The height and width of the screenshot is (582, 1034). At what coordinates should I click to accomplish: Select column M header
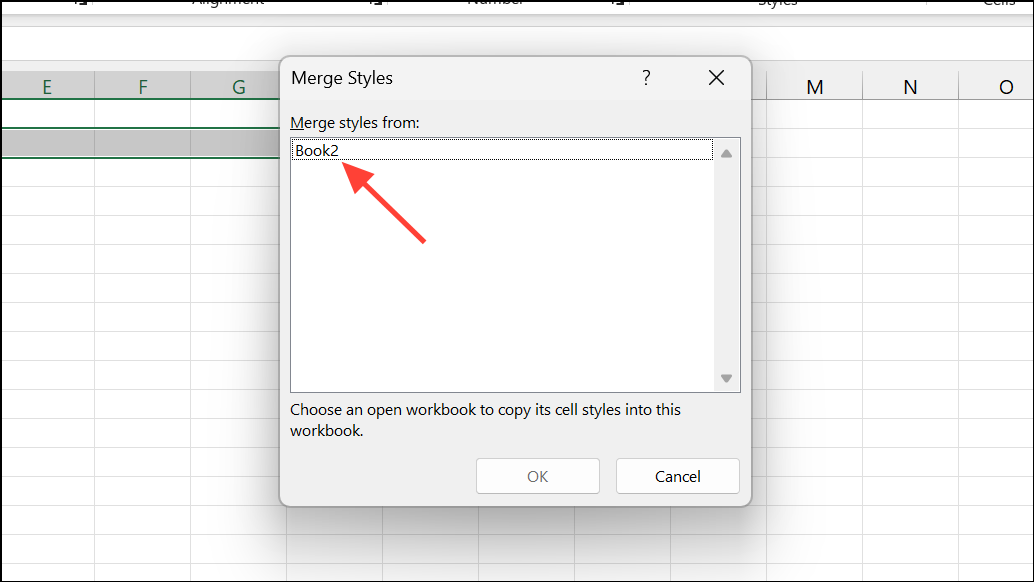tap(814, 87)
